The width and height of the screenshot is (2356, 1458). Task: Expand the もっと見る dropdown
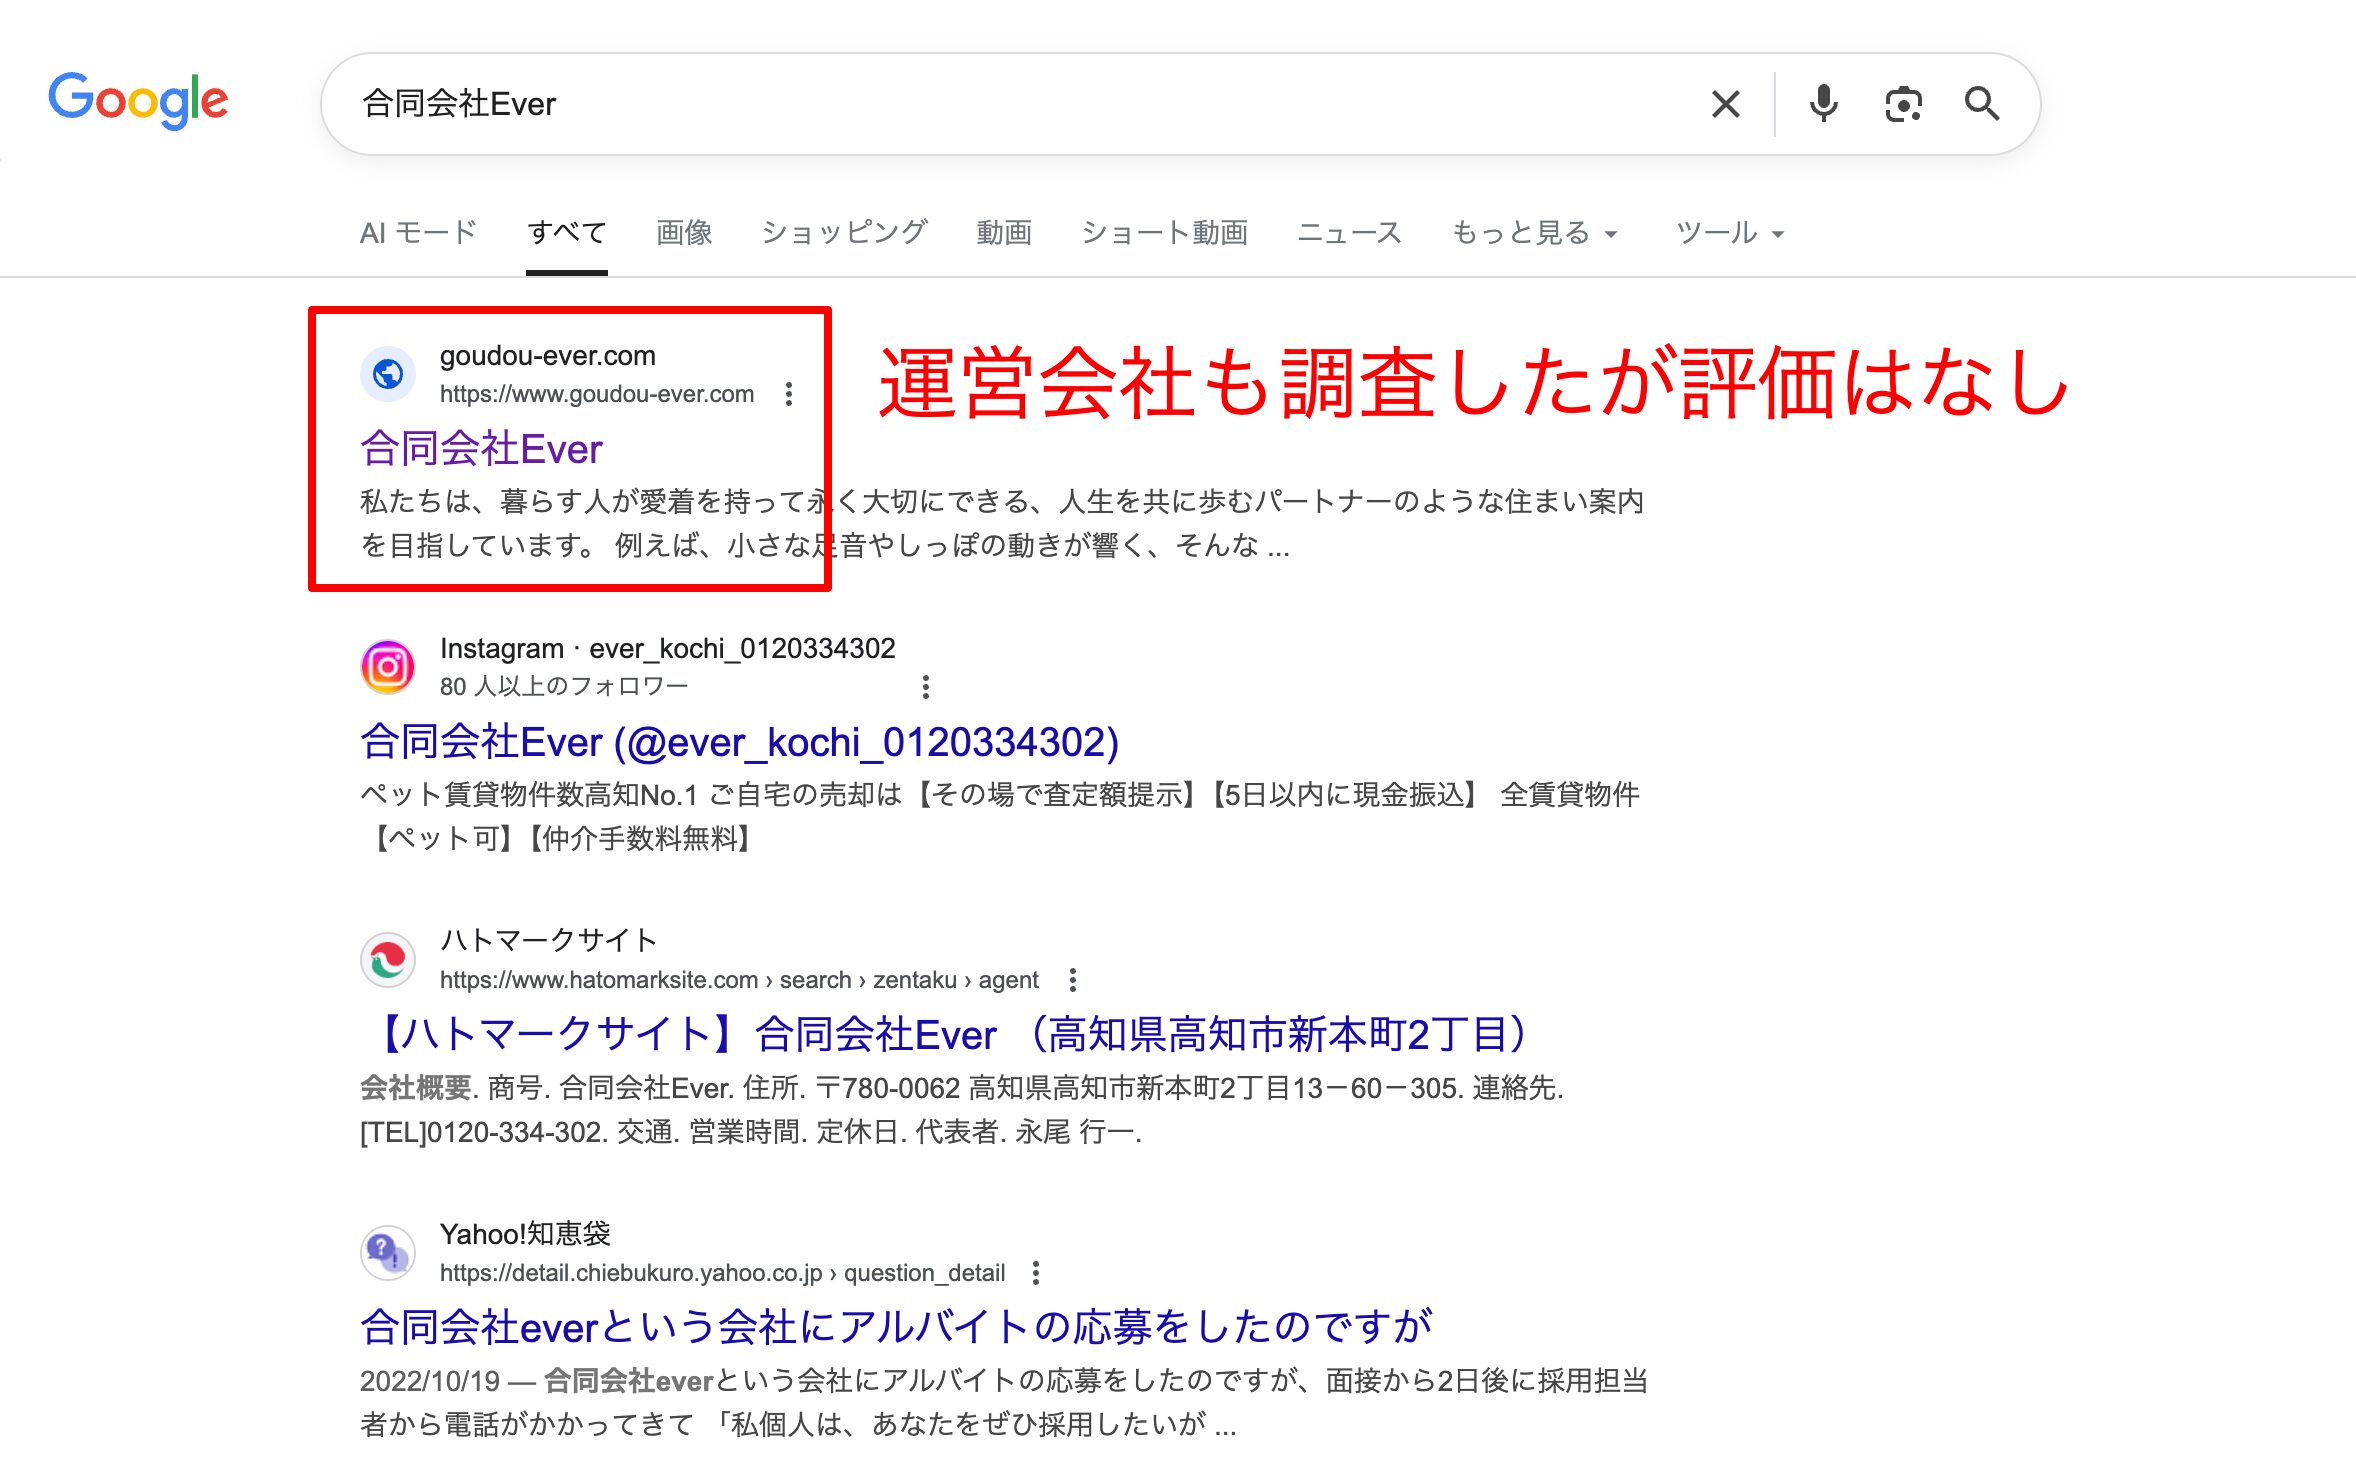[x=1534, y=233]
